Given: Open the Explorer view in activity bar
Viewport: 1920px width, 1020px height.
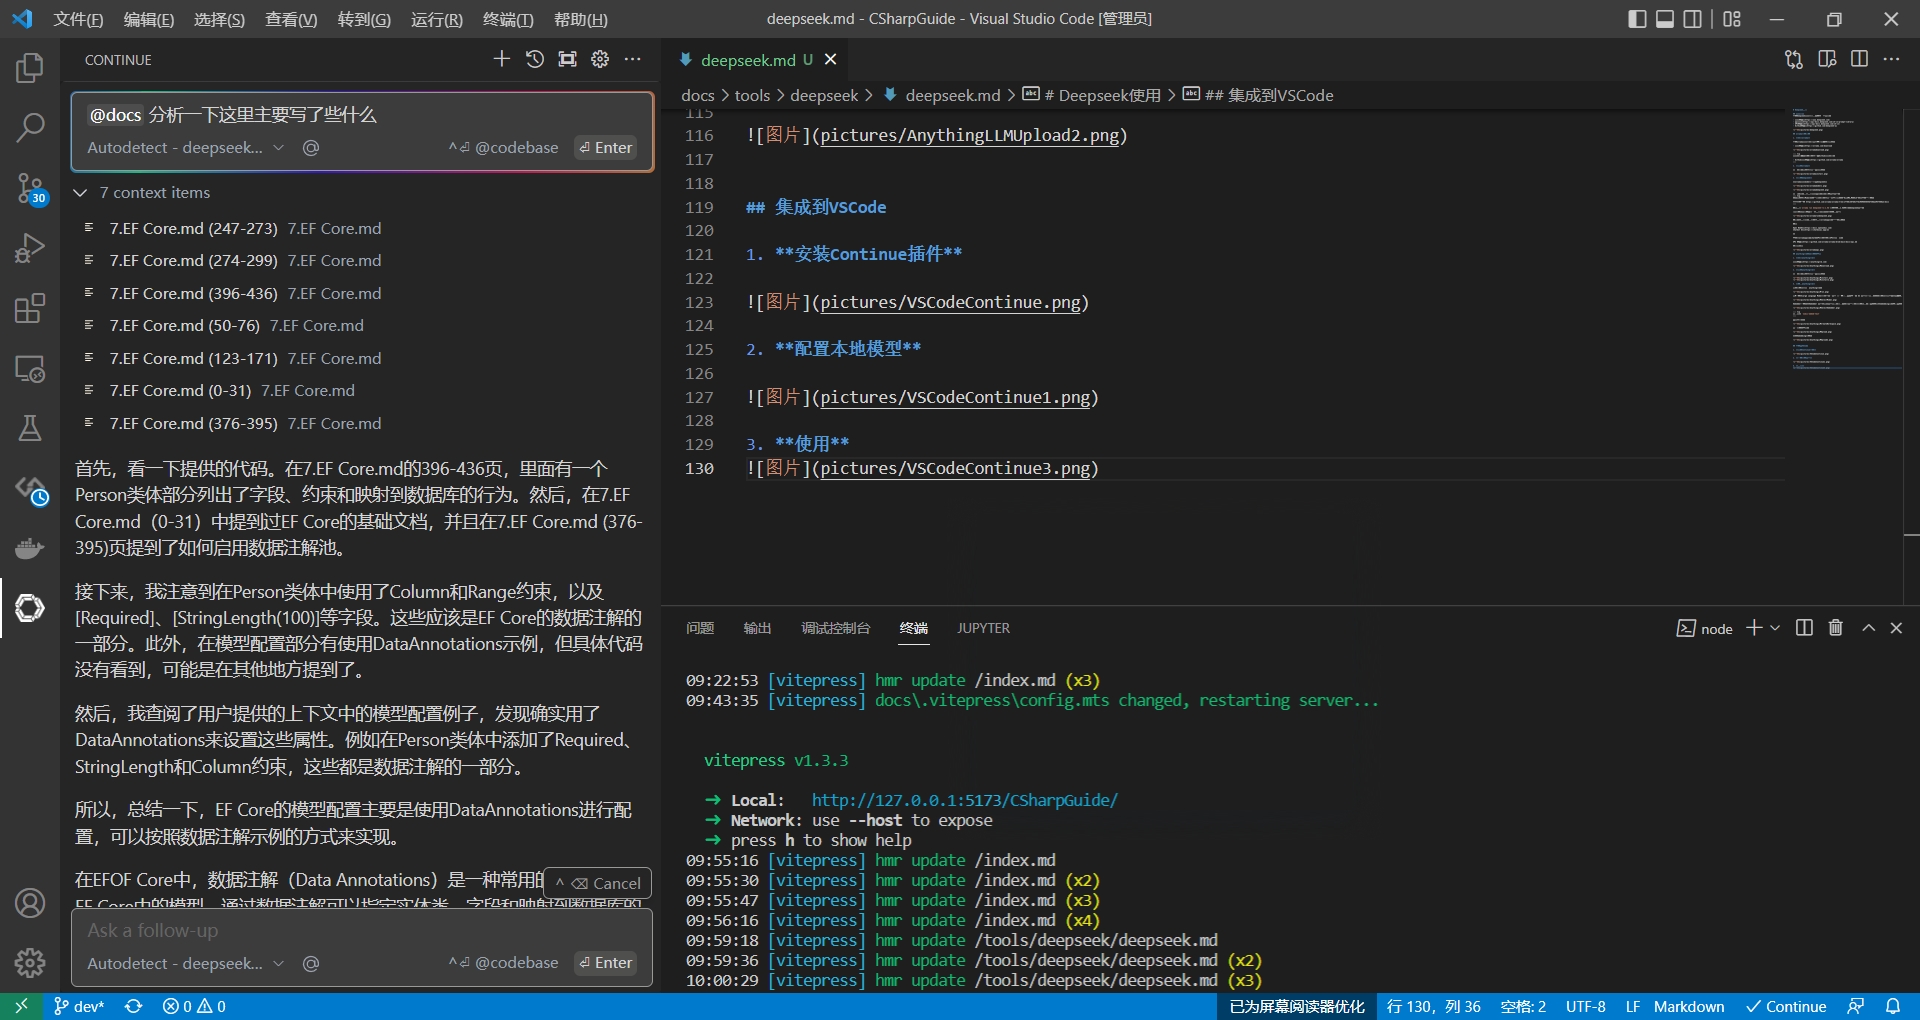Looking at the screenshot, I should (x=30, y=68).
